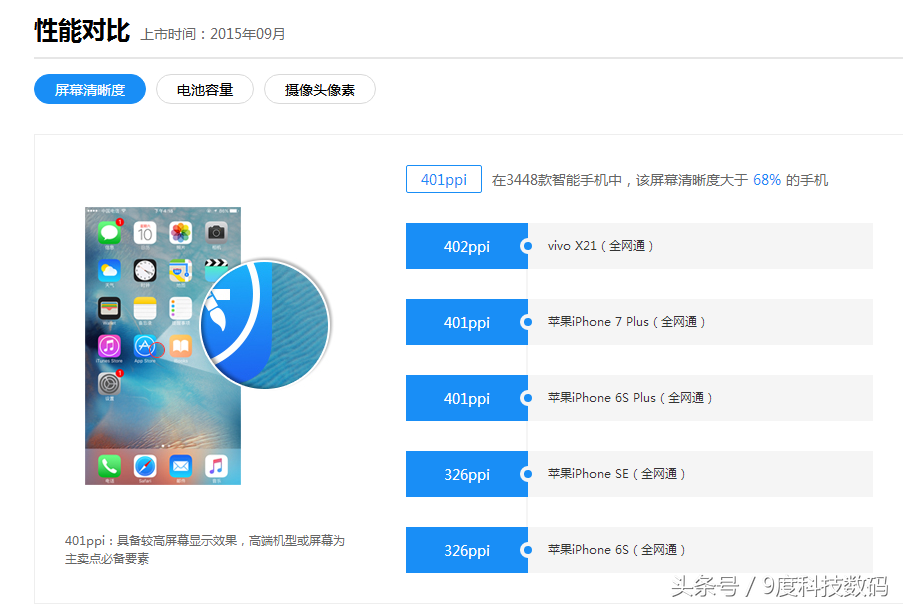Click the 326ppi bar beside iPhone SE
This screenshot has width=903, height=606.
pos(466,474)
